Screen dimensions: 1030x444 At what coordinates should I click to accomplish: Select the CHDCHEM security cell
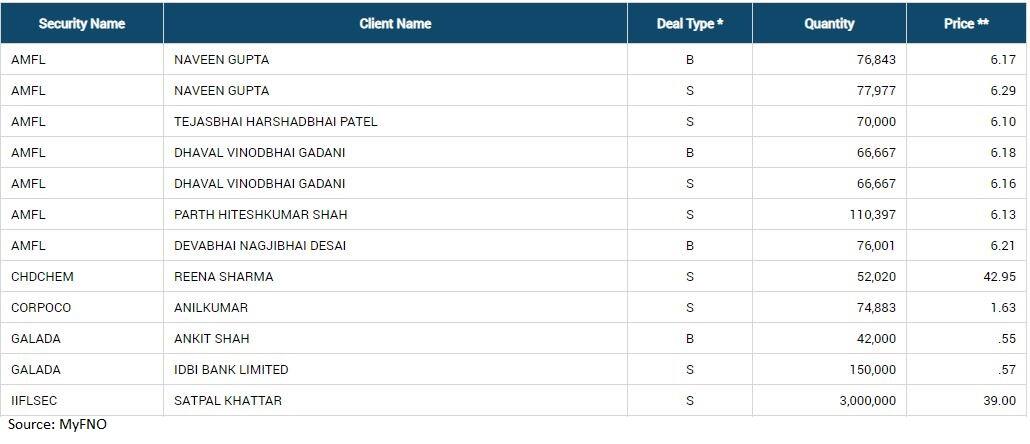click(x=81, y=277)
